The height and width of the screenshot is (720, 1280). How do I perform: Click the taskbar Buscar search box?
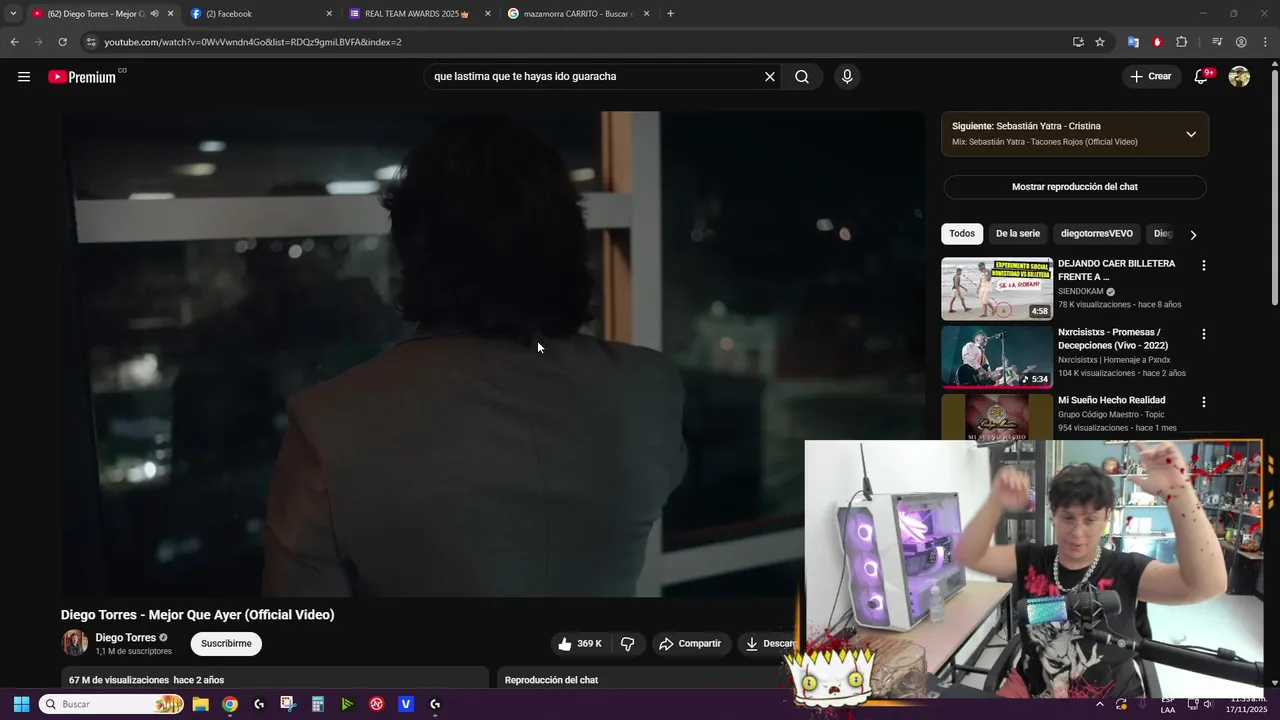[112, 704]
